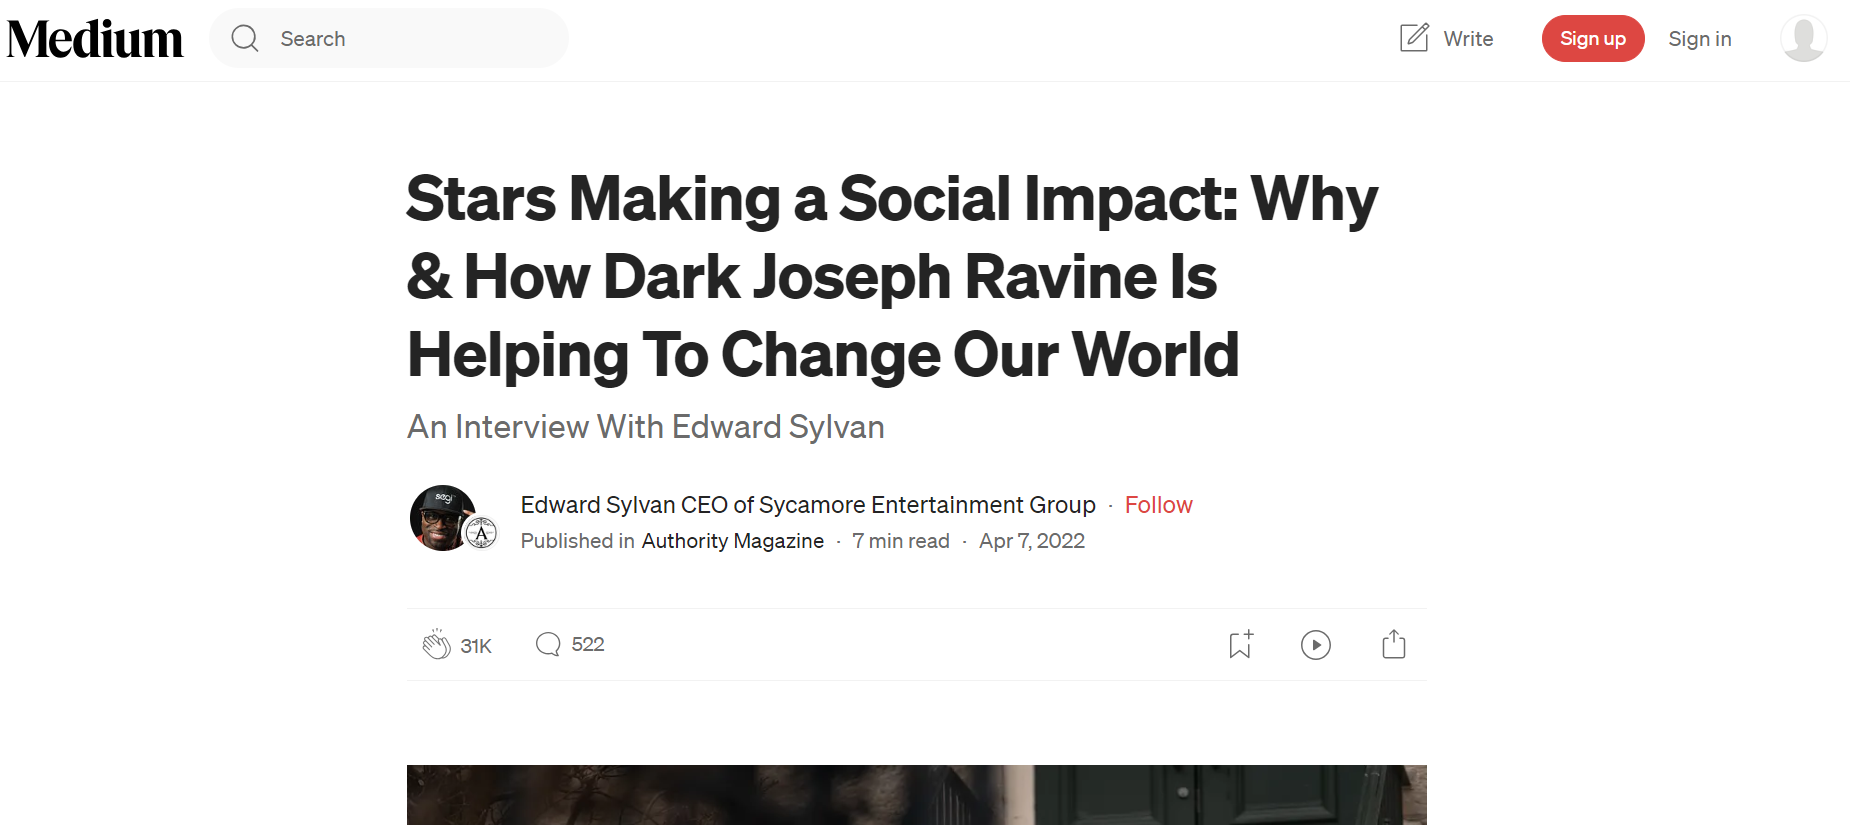Click the article hero image
Screen dimensions: 1850x825
point(917,795)
